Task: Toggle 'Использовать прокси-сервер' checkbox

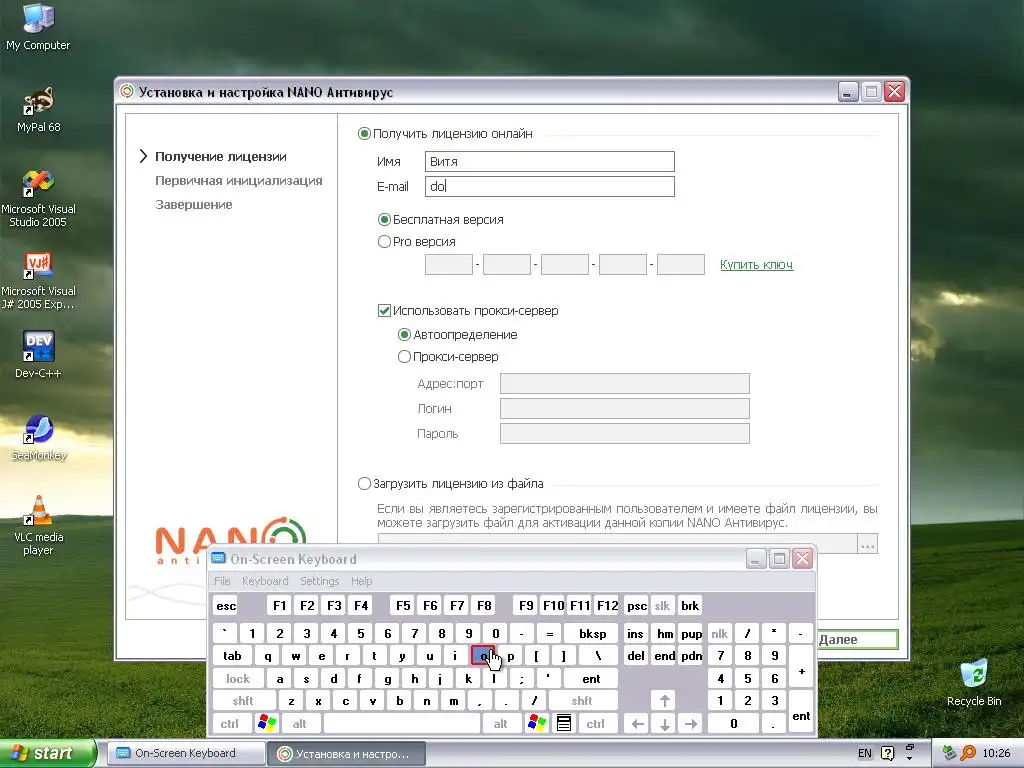Action: (x=384, y=311)
